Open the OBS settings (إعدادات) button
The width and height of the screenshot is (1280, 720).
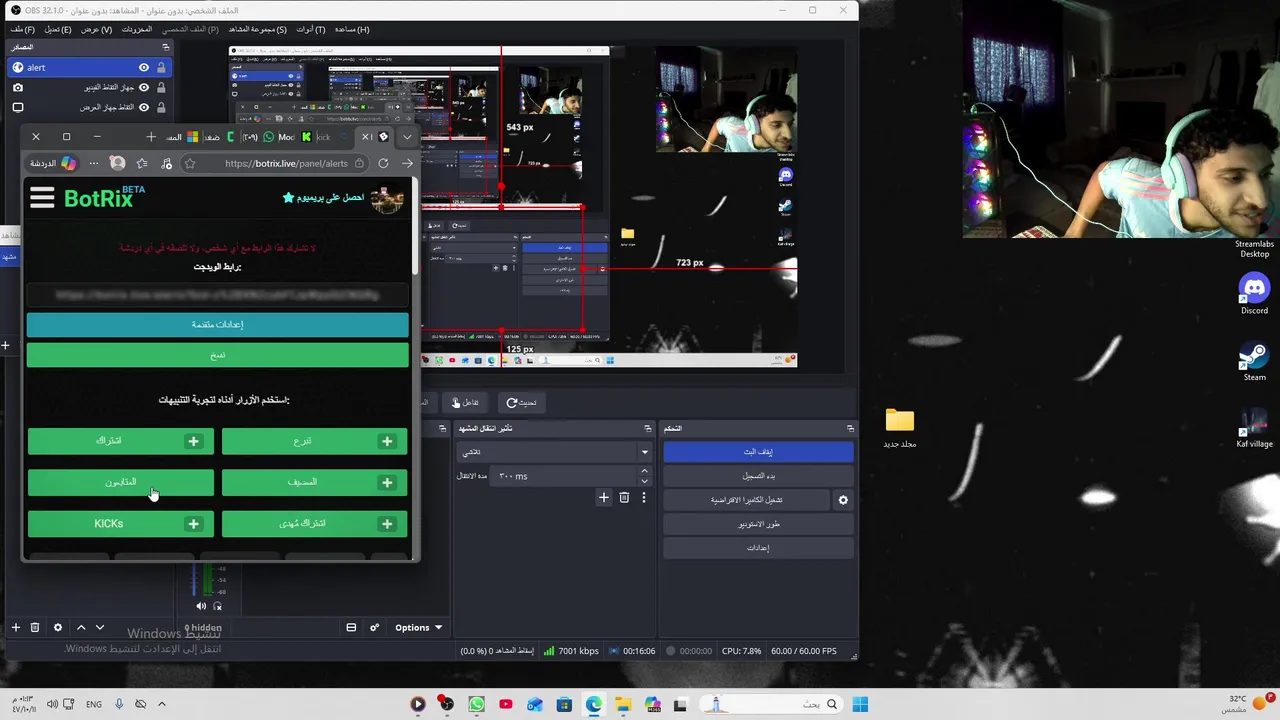[758, 548]
